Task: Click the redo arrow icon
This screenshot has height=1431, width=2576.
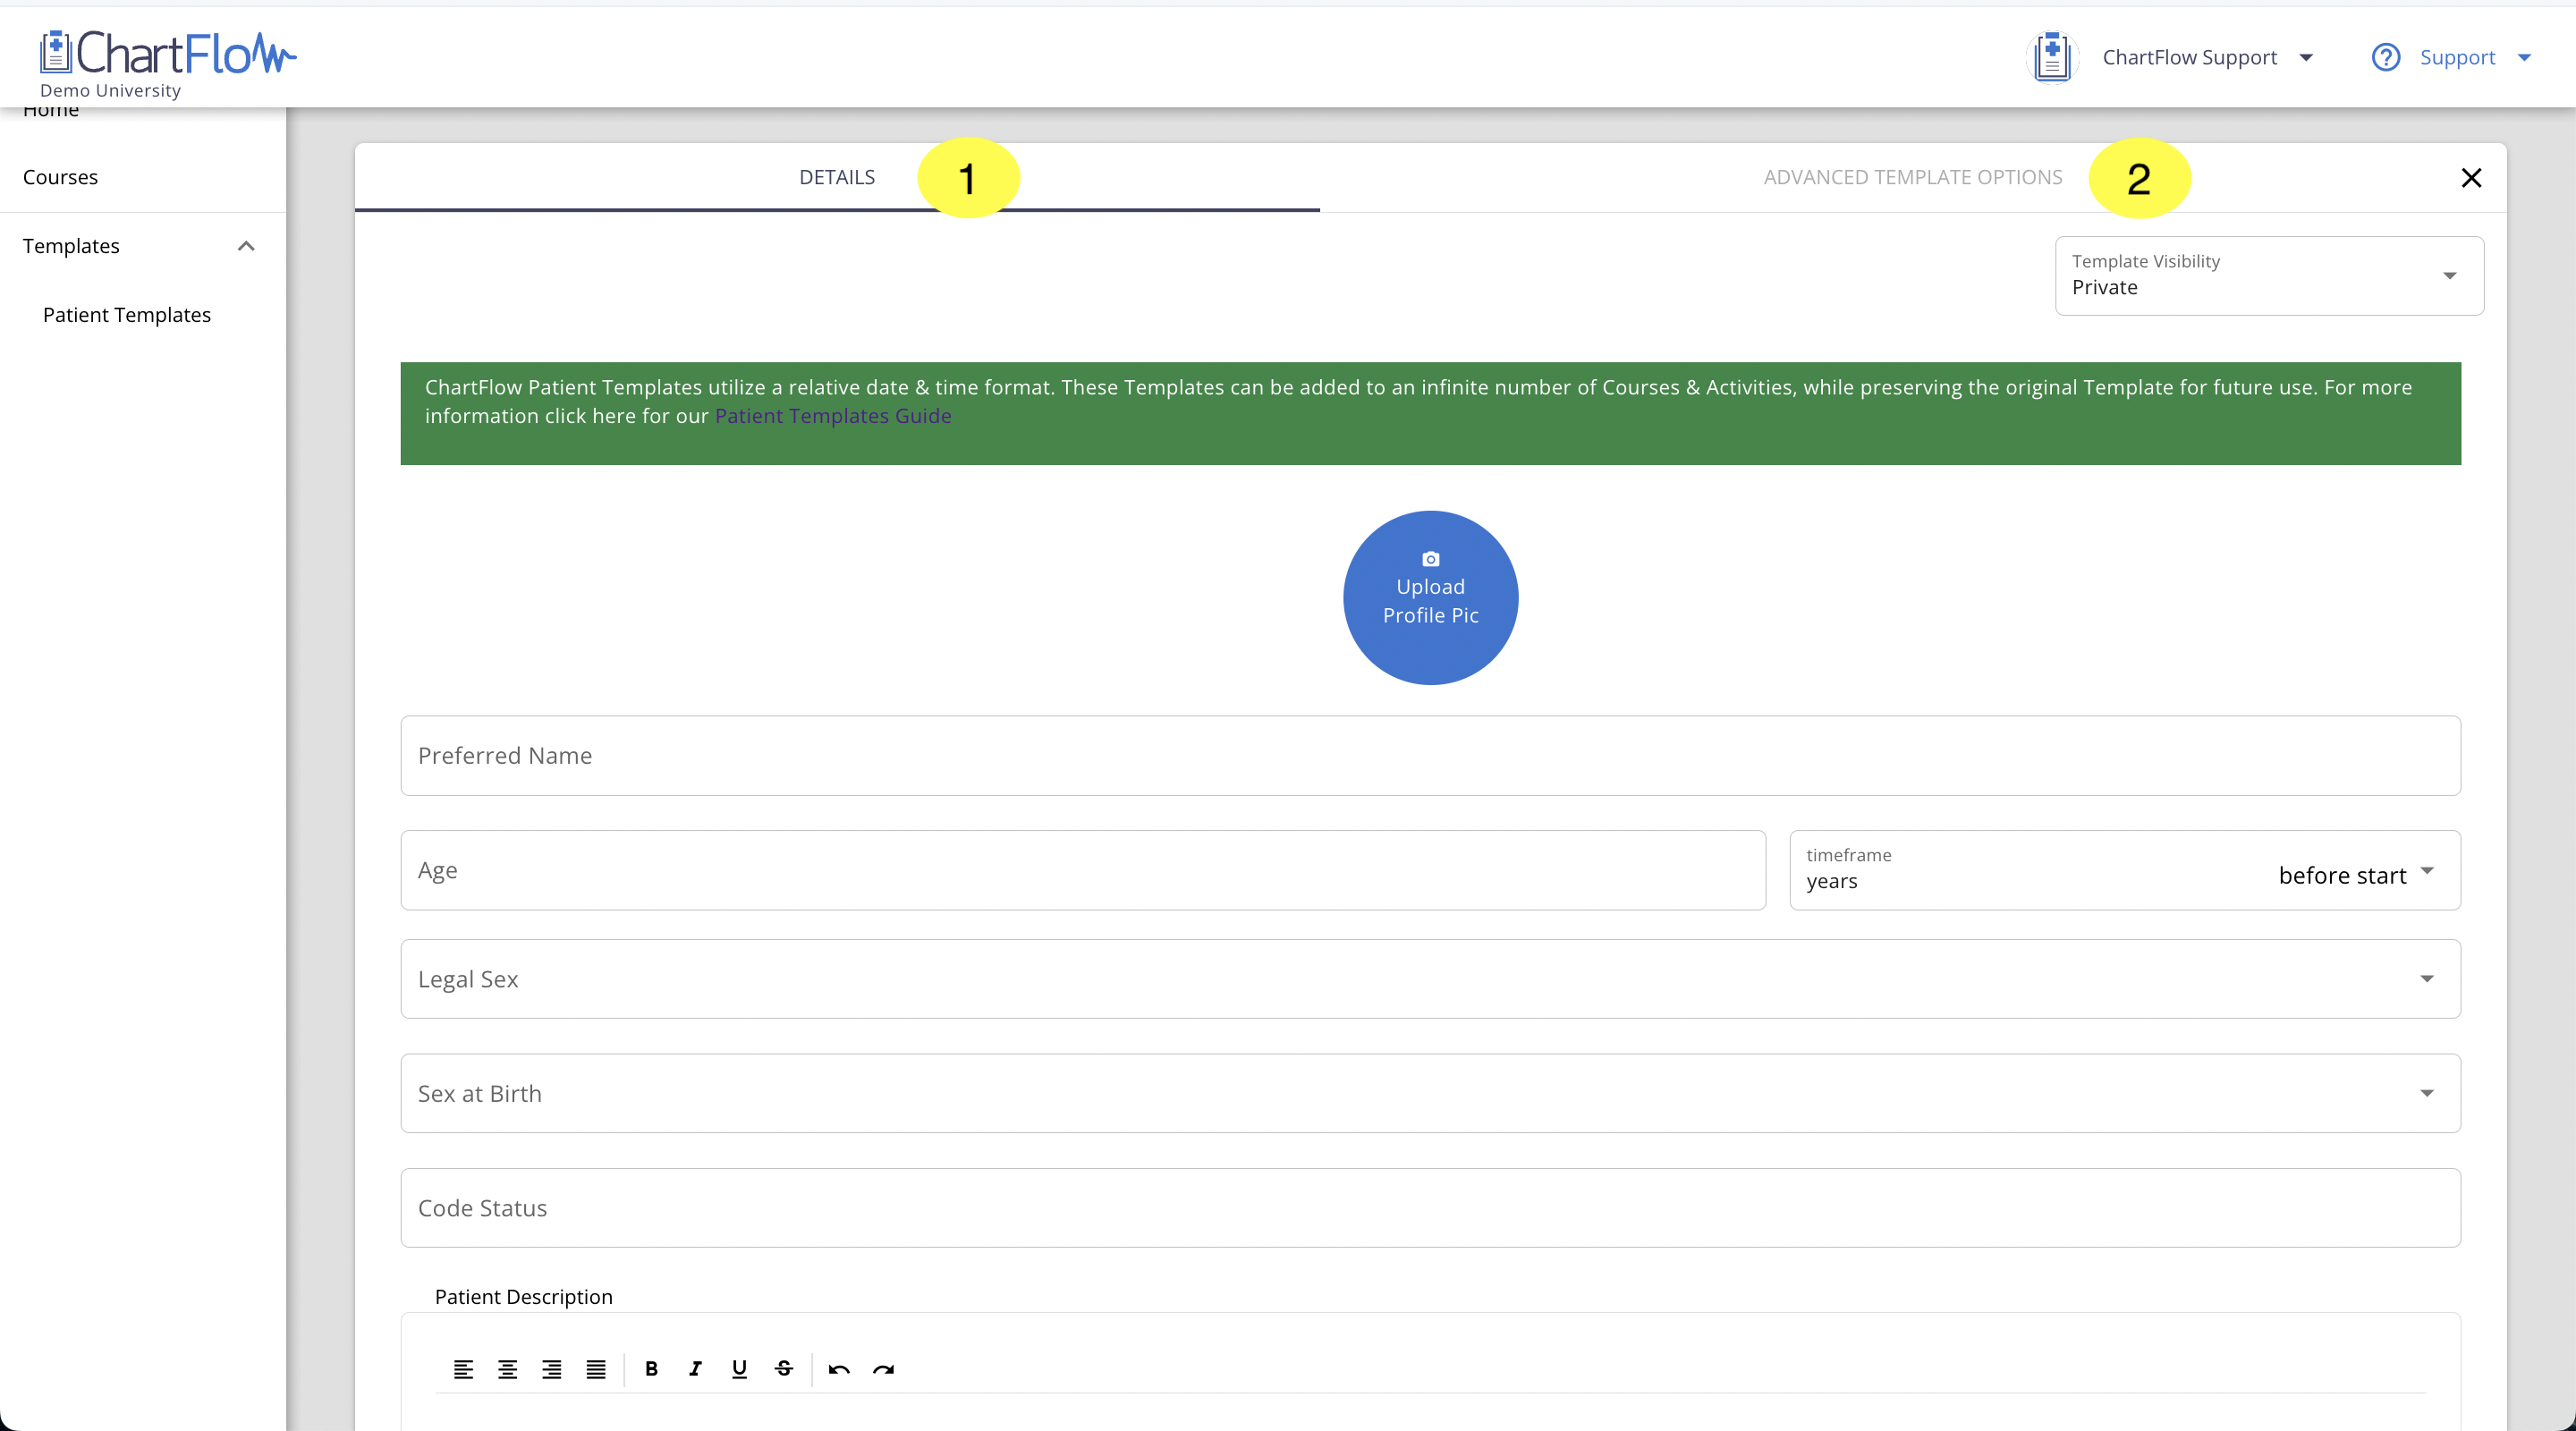Action: point(883,1369)
